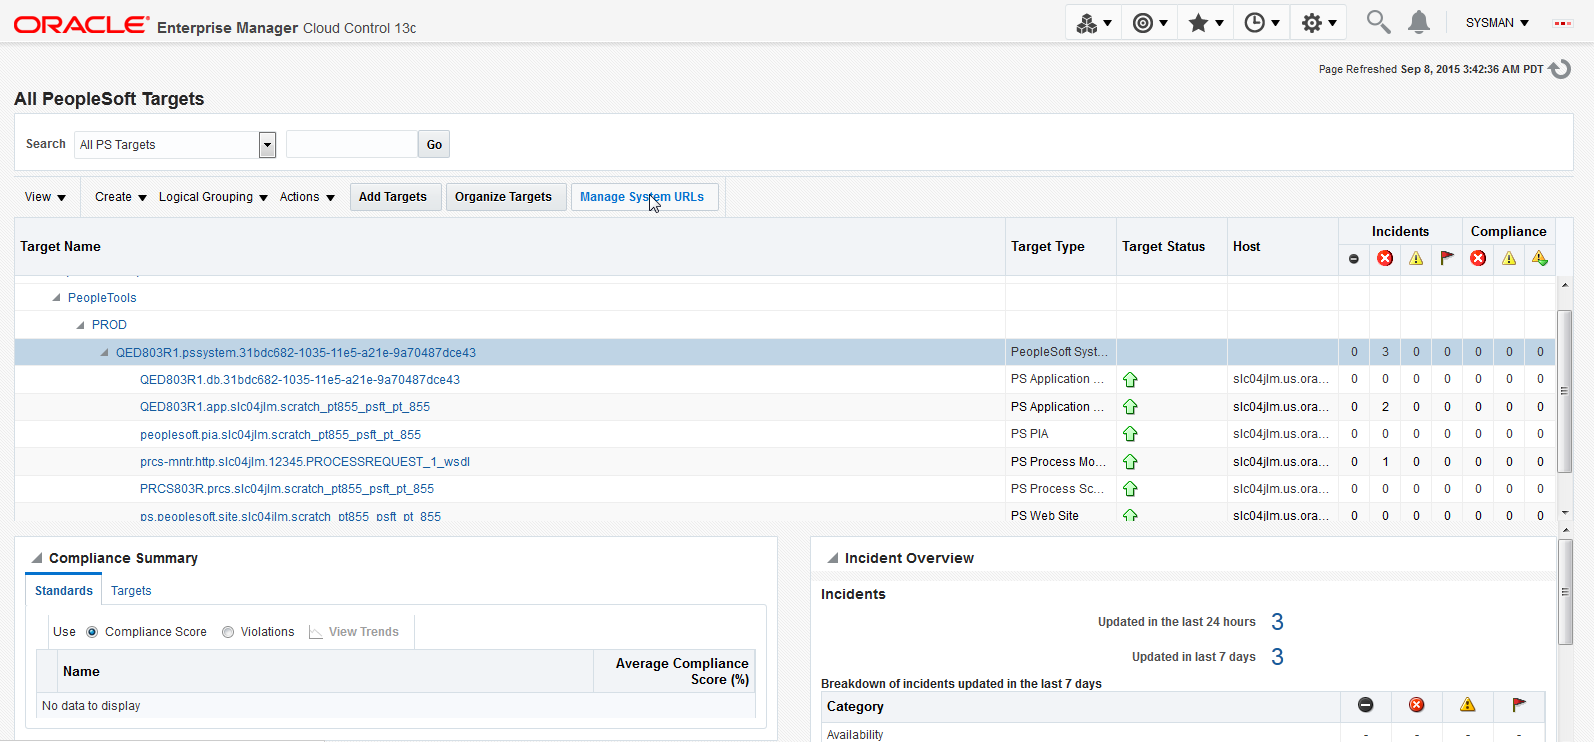Collapse the Compliance Summary panel
The width and height of the screenshot is (1596, 742).
(37, 558)
